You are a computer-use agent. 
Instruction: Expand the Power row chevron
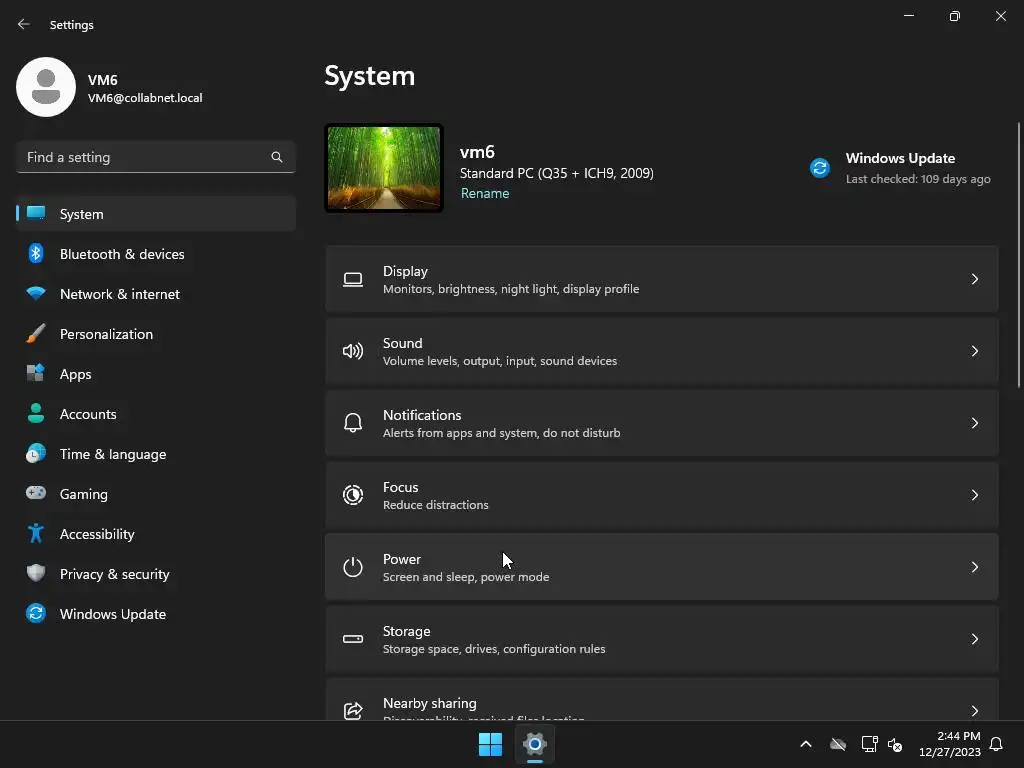point(974,567)
